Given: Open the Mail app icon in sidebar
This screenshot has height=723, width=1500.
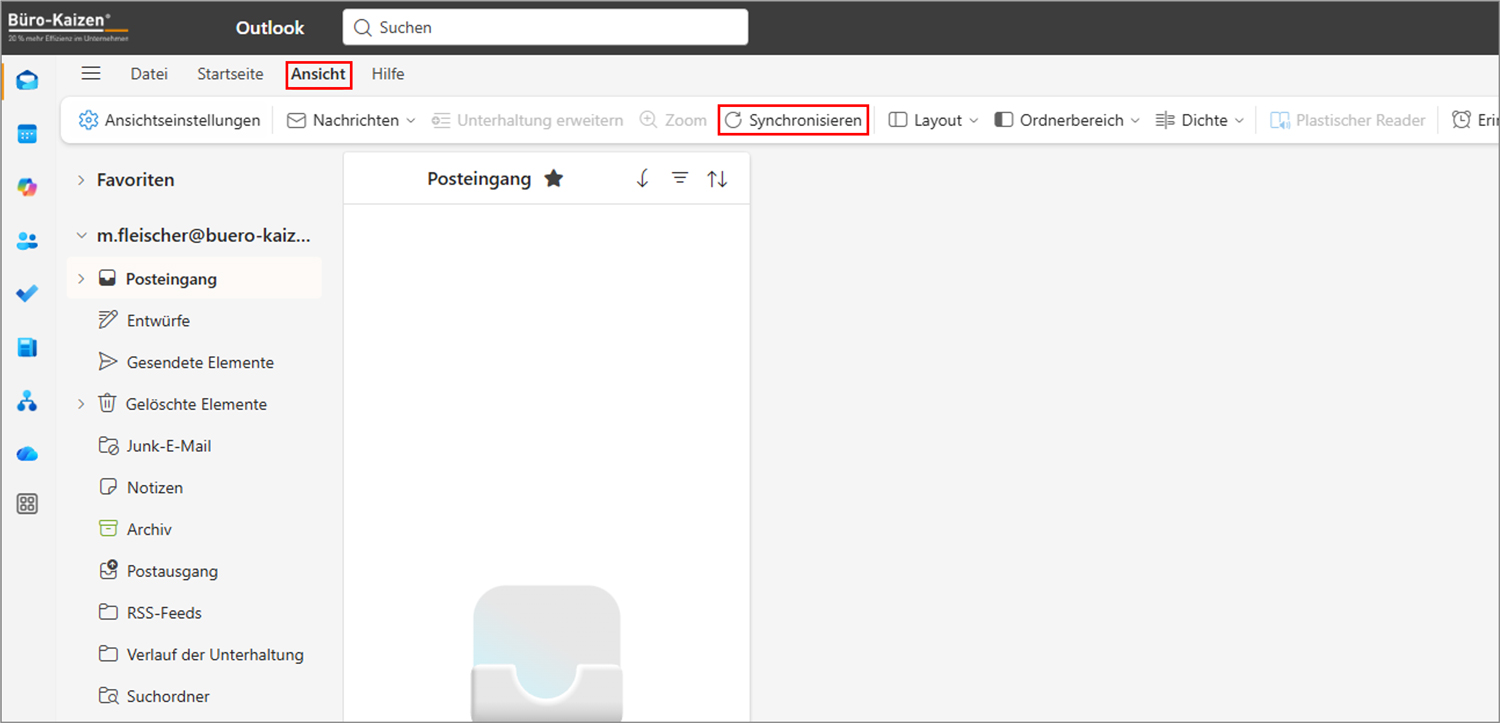Looking at the screenshot, I should pos(27,80).
